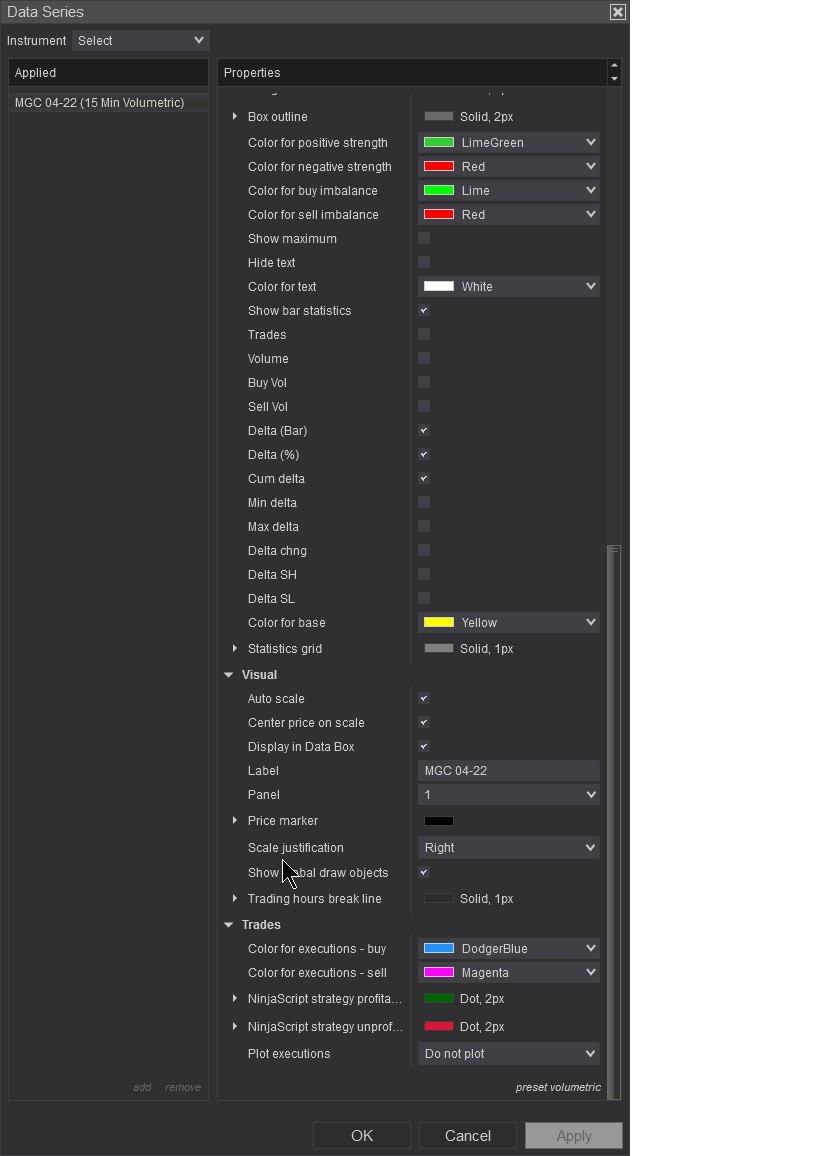This screenshot has width=813, height=1156.
Task: Expand the Statistics grid property
Action: pyautogui.click(x=235, y=649)
